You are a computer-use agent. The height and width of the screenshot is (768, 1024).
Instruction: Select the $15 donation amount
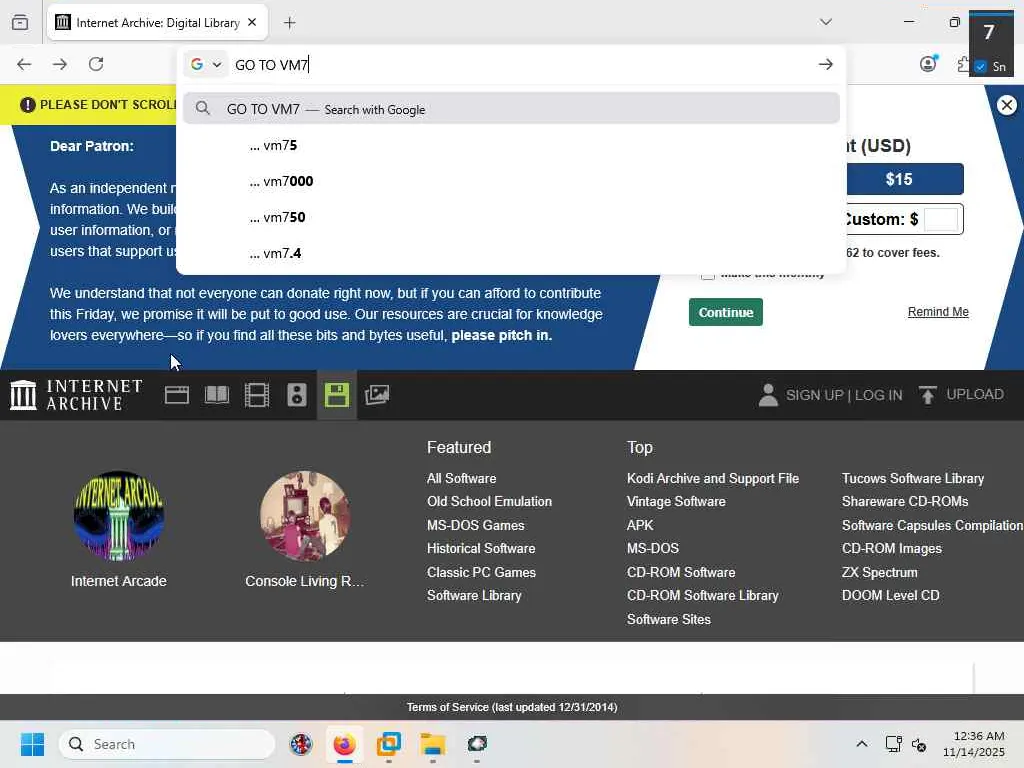(x=904, y=180)
